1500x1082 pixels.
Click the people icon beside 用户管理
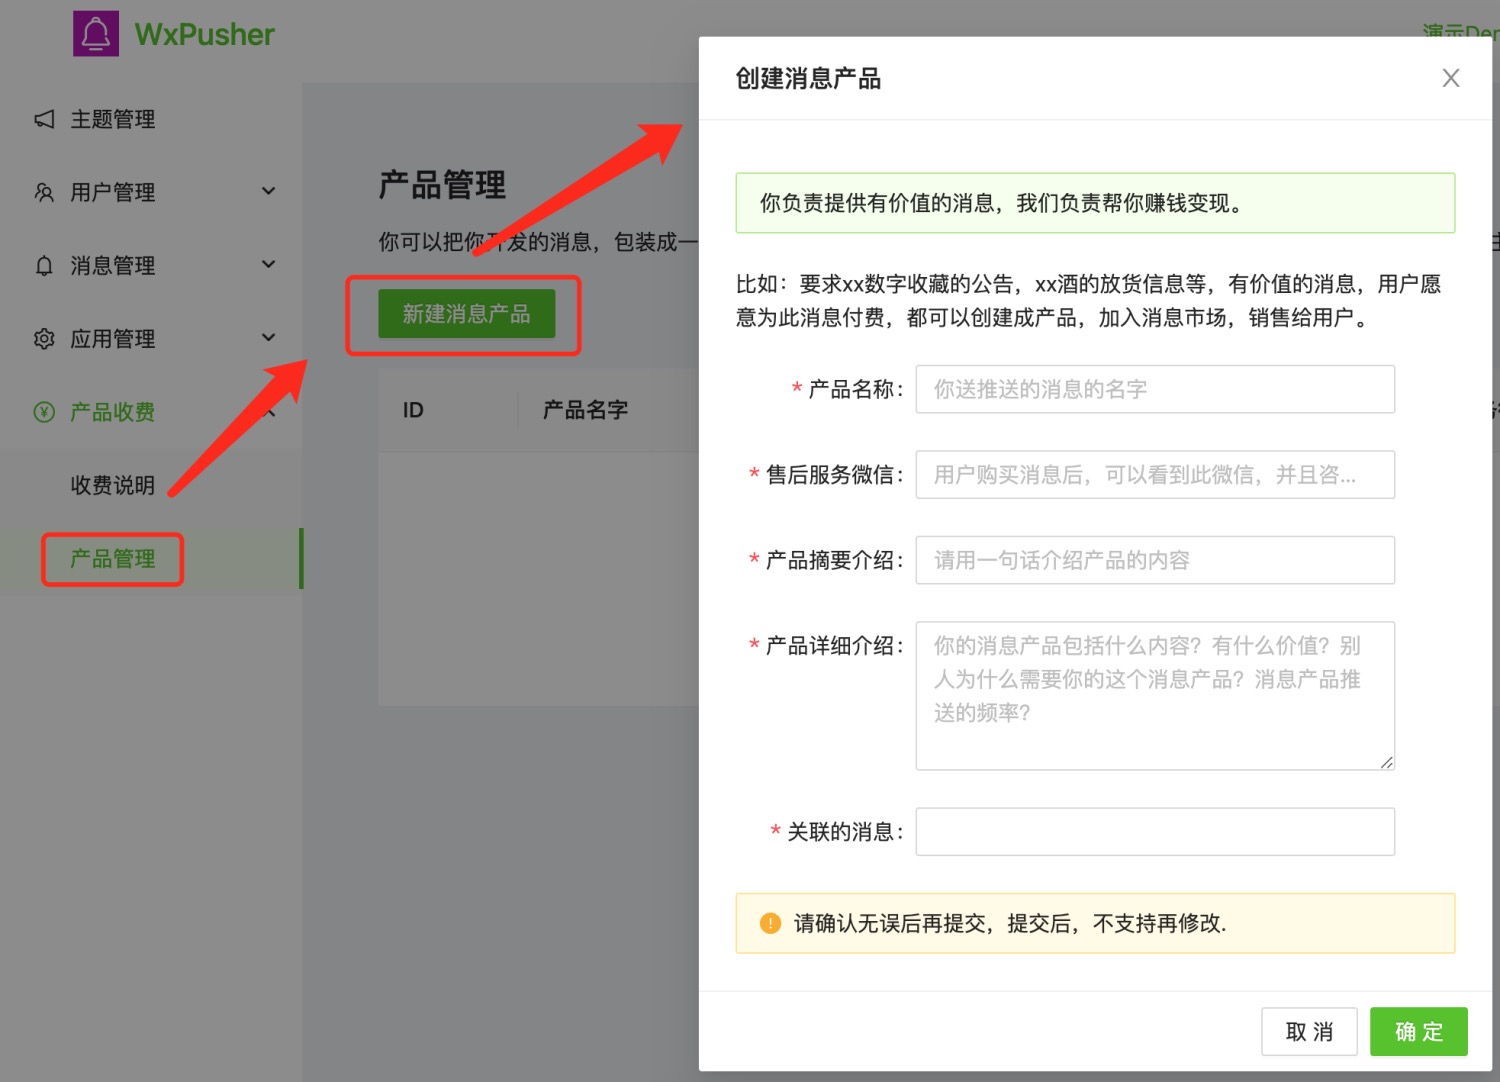[x=44, y=191]
